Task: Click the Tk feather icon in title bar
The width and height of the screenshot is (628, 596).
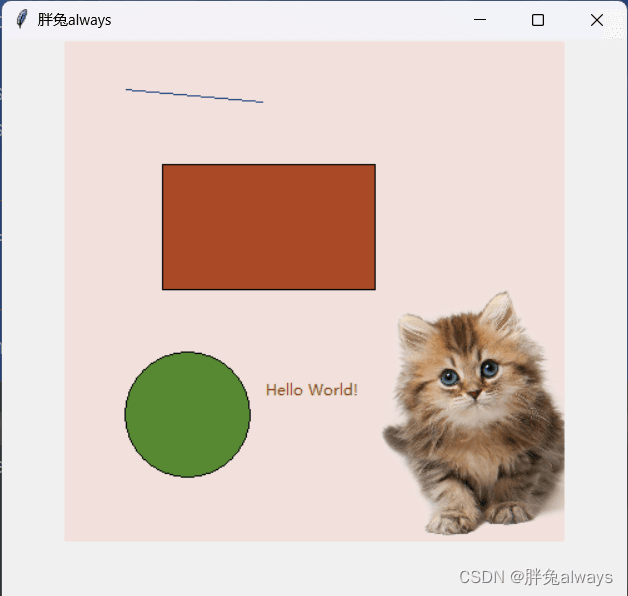Action: click(x=22, y=19)
